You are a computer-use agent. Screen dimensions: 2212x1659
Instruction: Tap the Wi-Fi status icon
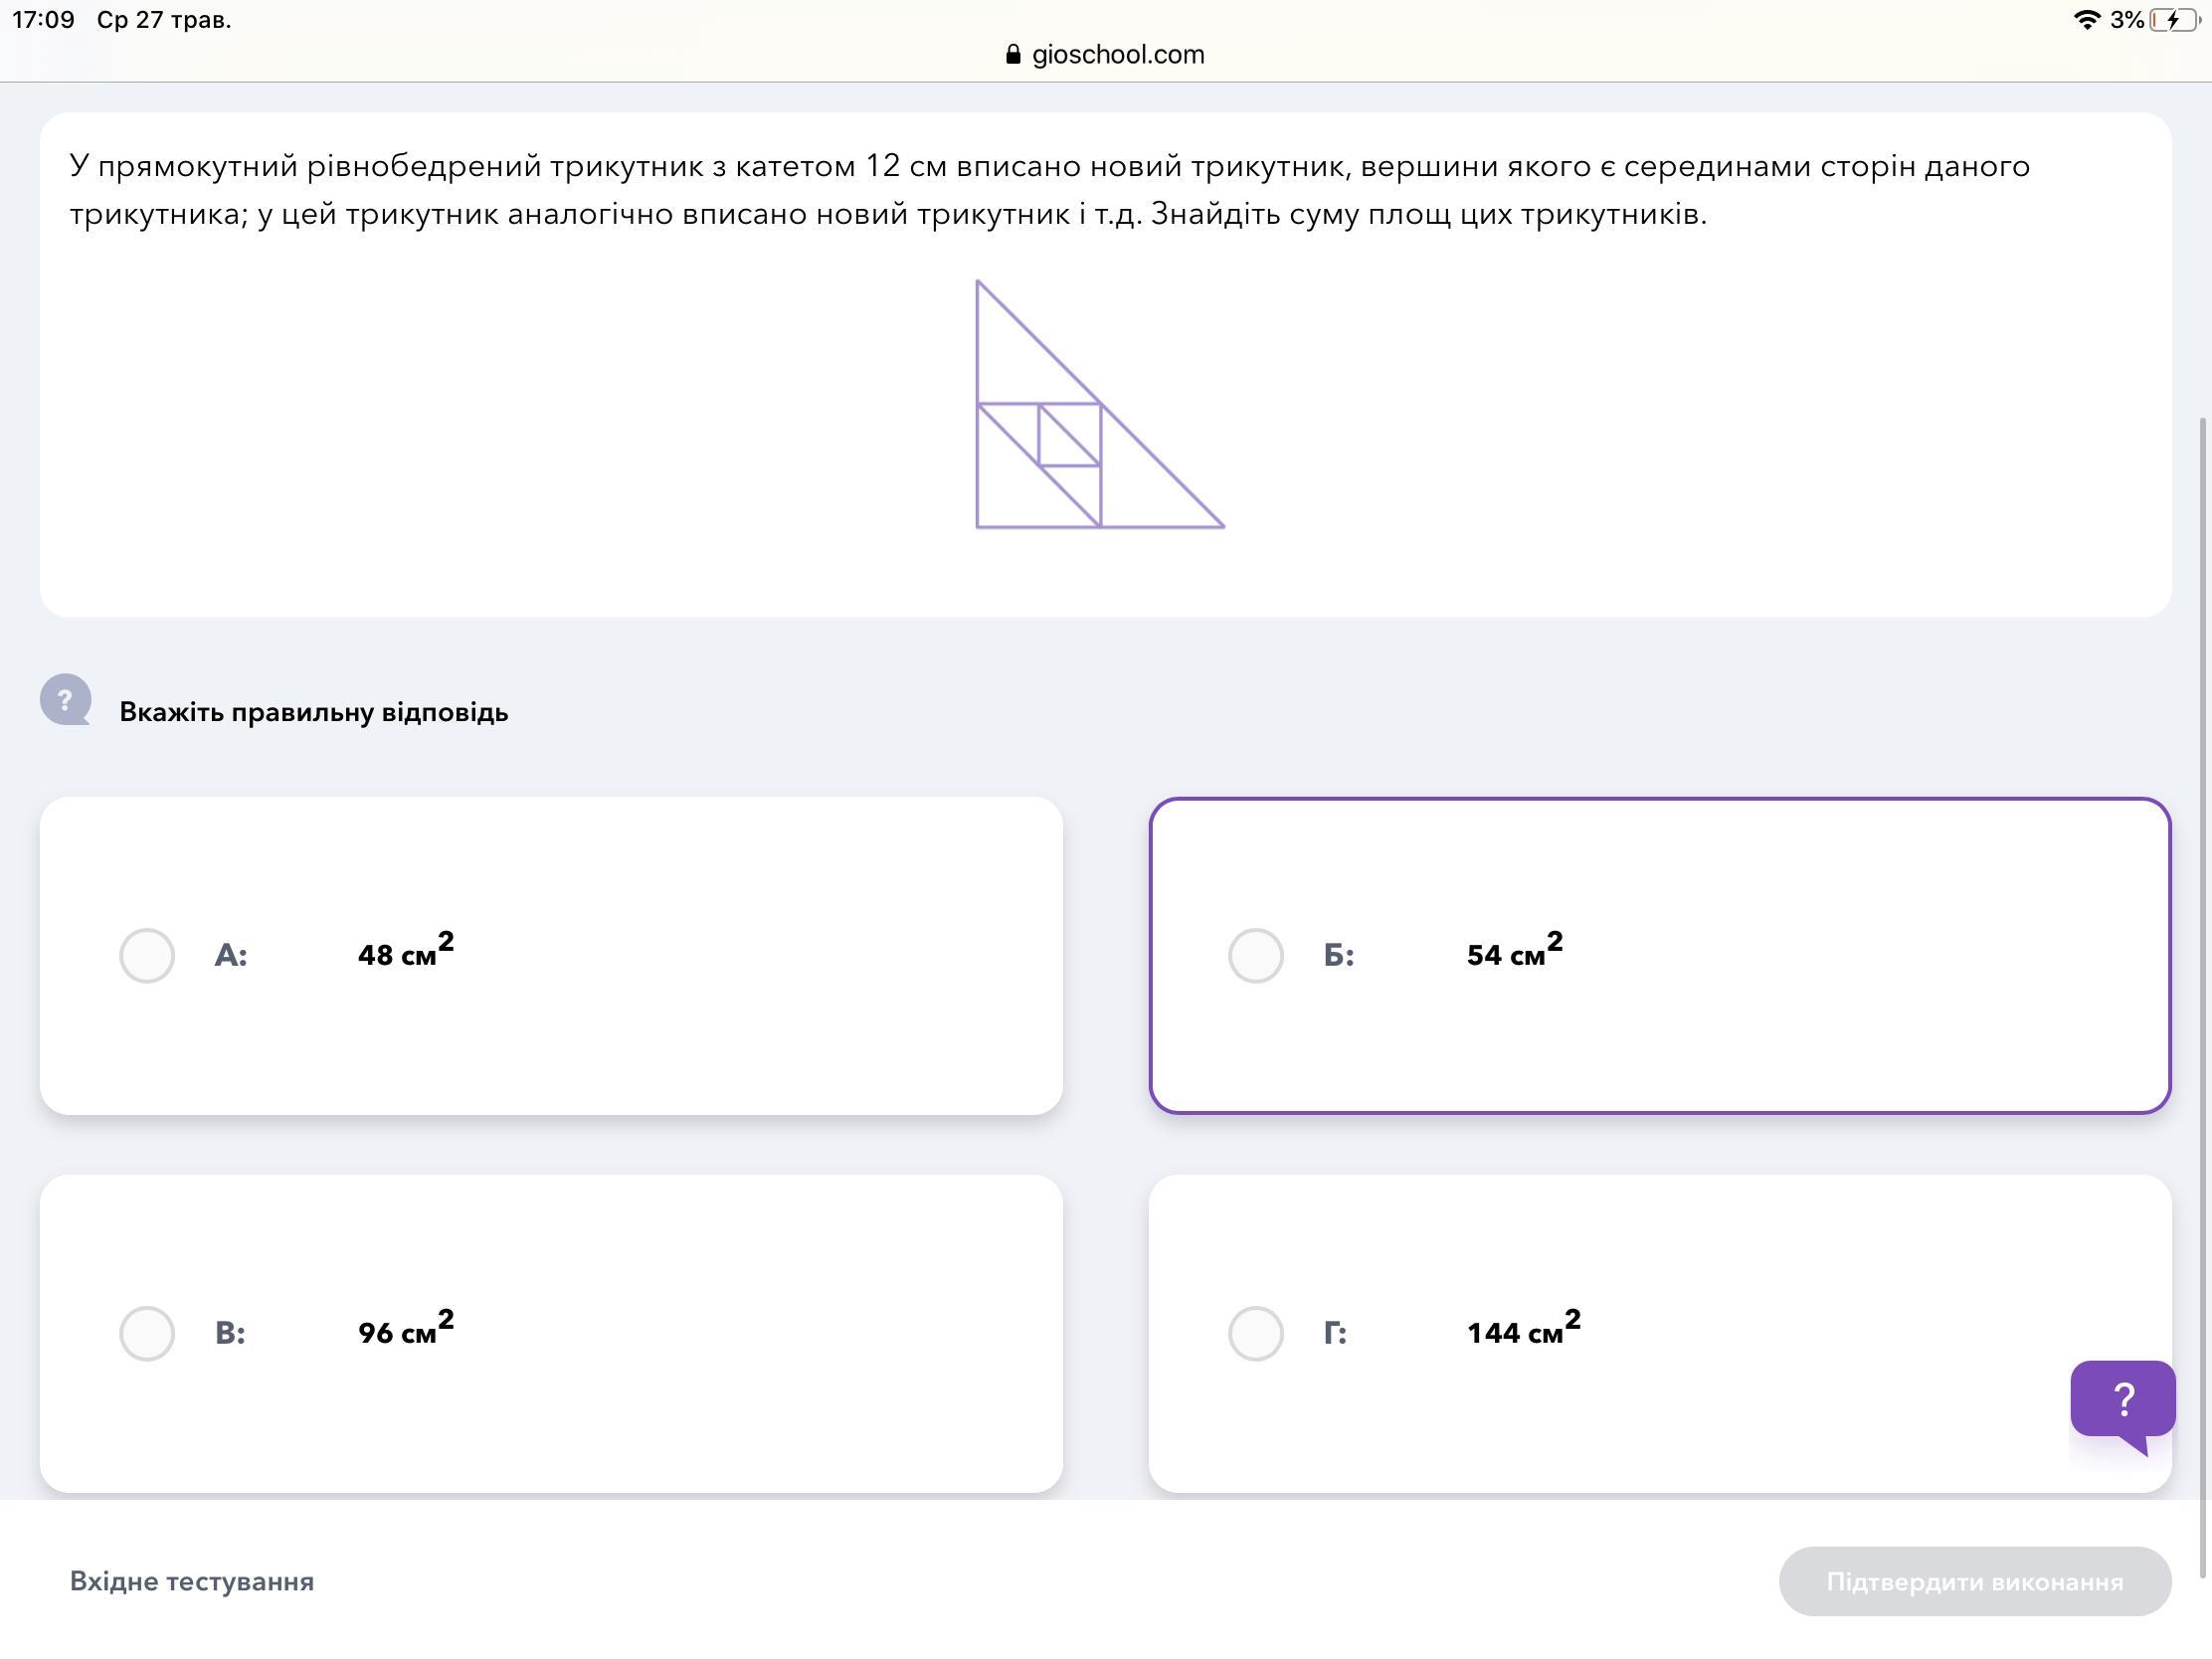2086,20
